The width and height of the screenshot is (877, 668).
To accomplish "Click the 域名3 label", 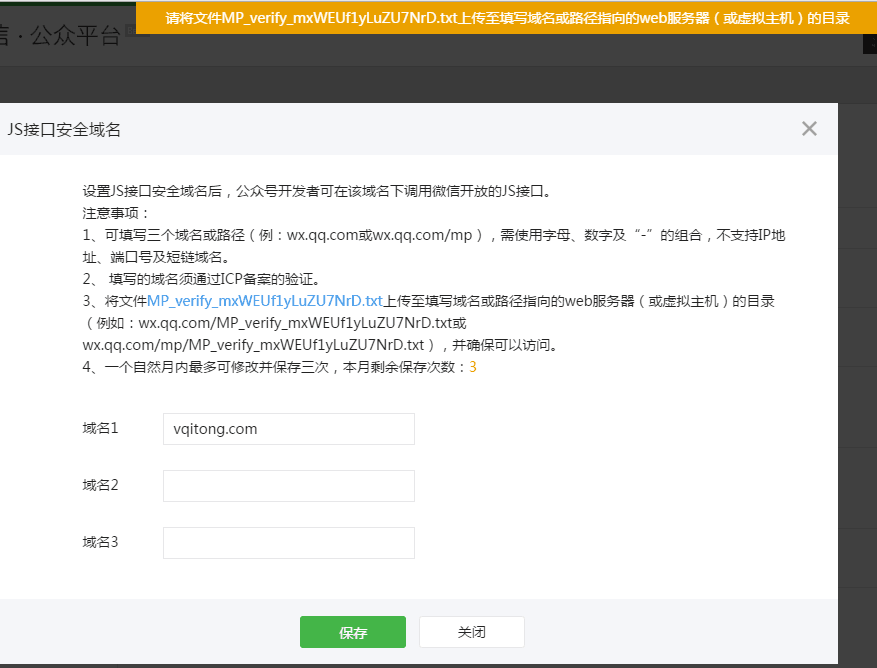I will point(100,542).
